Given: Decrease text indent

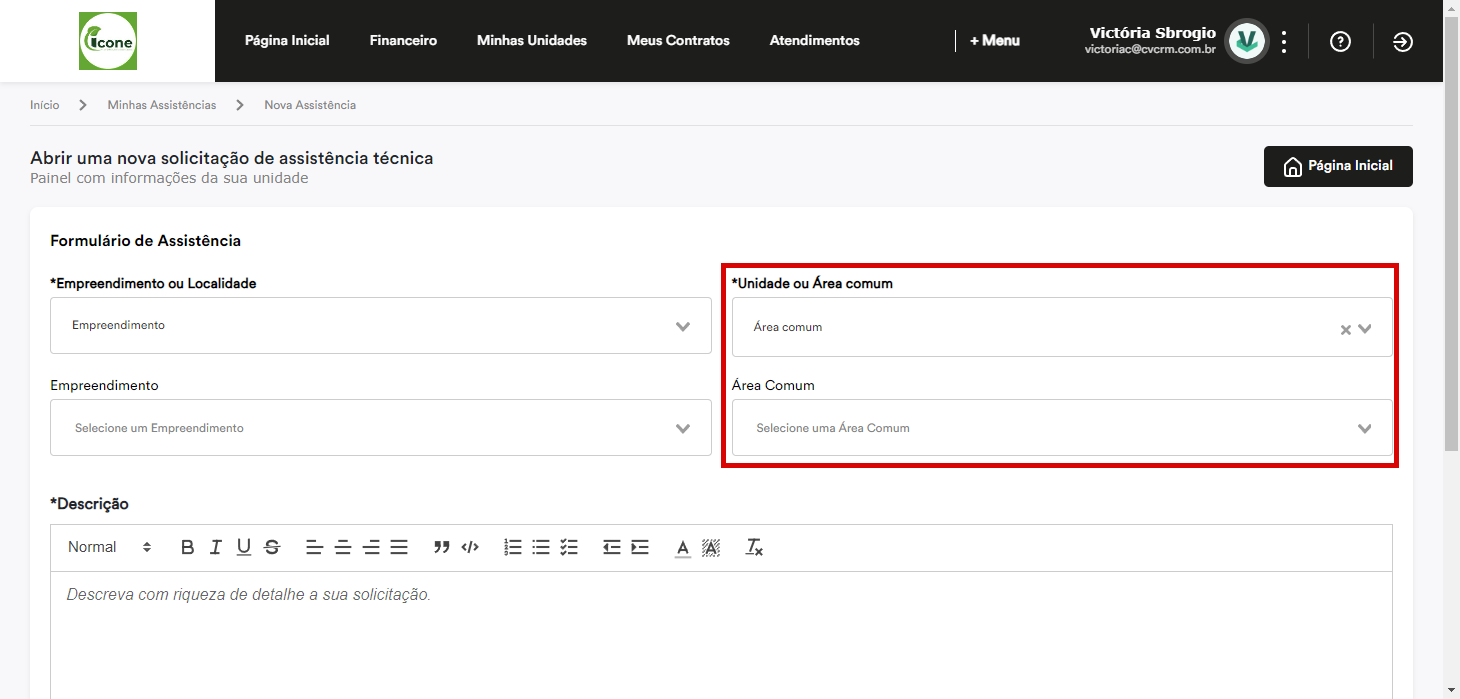Looking at the screenshot, I should point(612,547).
